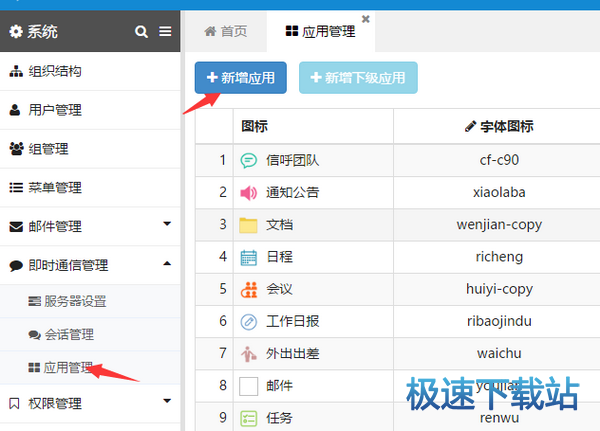The image size is (600, 431).
Task: Click the renwu font icon cell
Action: 499,418
